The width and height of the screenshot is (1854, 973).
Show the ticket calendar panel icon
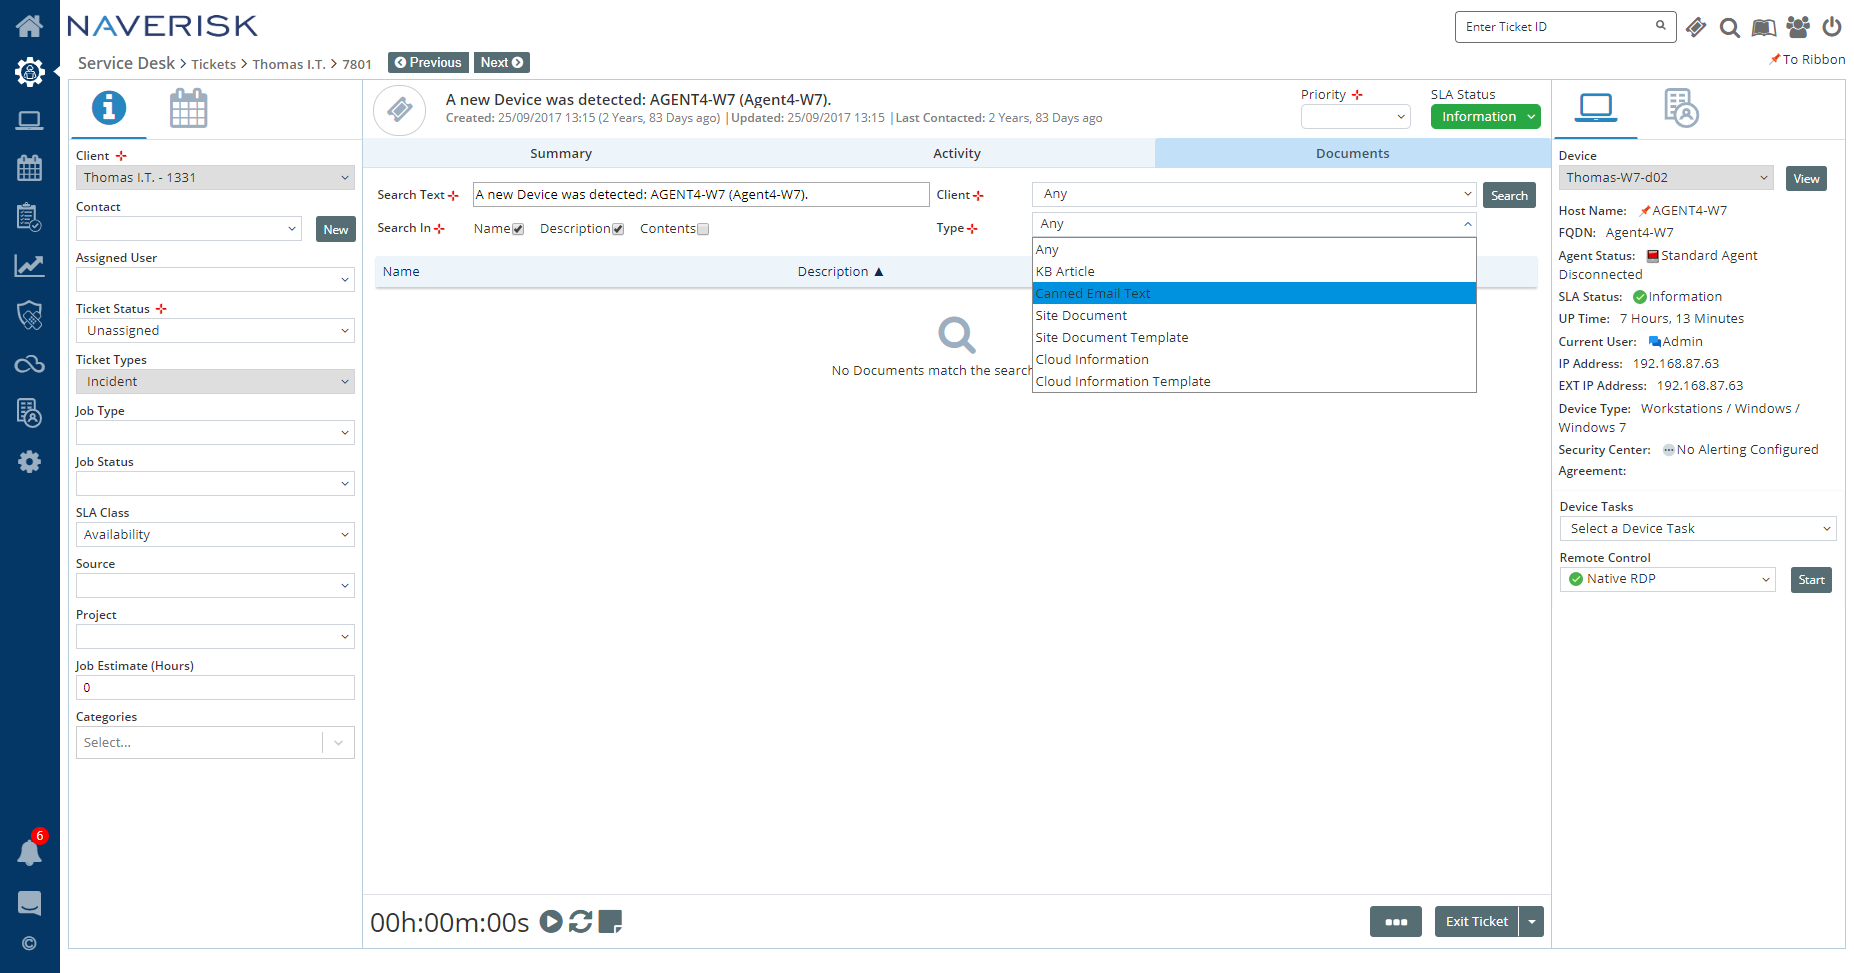[188, 108]
